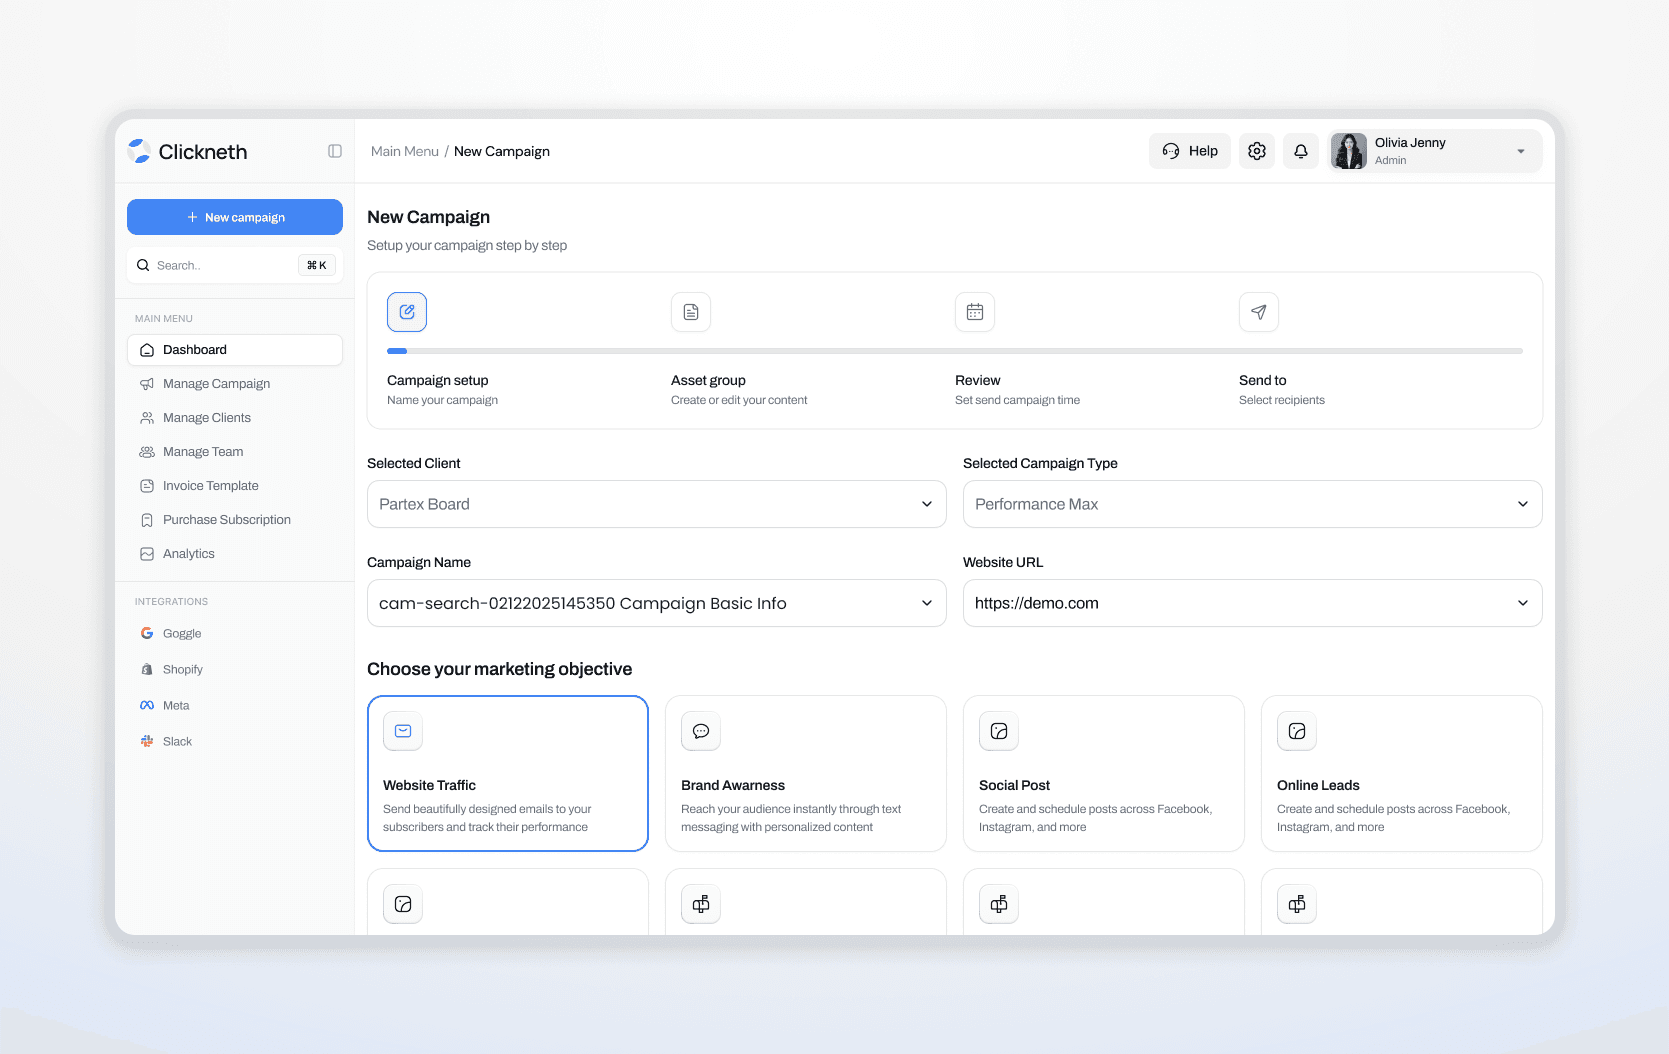Image resolution: width=1669 pixels, height=1054 pixels.
Task: Click the campaign step progress bar
Action: click(955, 351)
